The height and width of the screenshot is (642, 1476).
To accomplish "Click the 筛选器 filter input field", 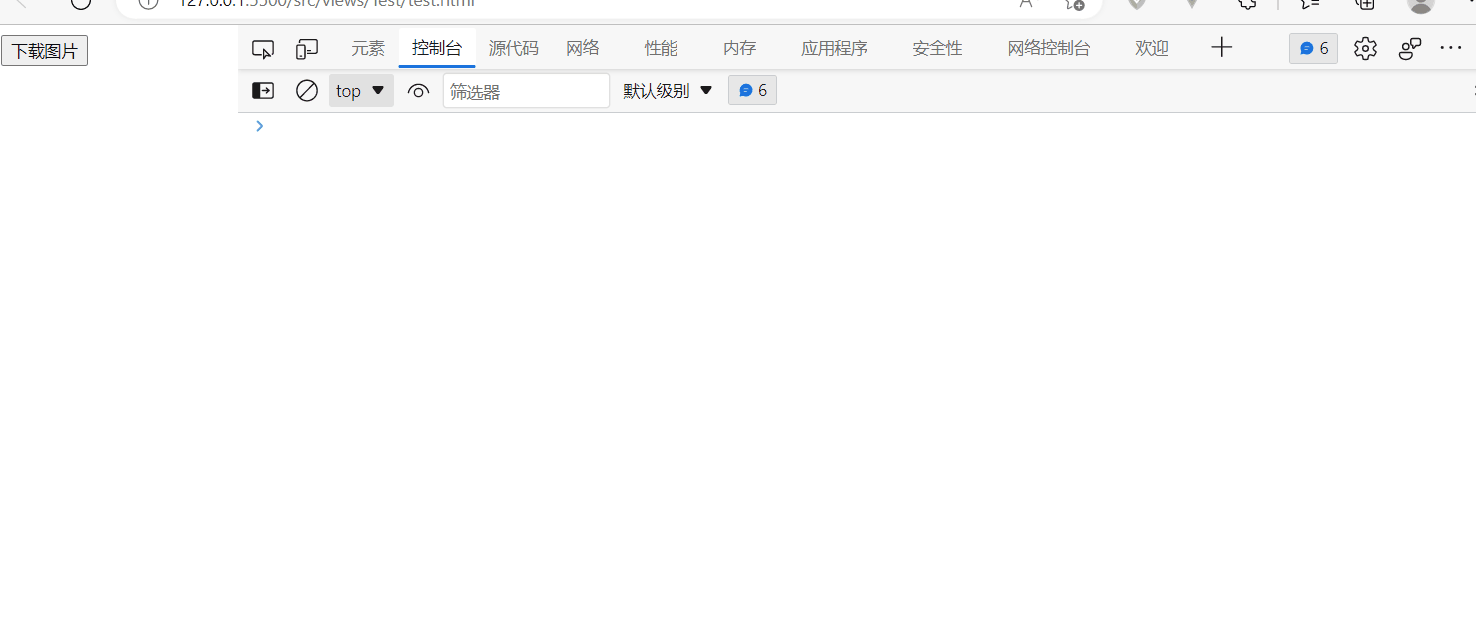I will point(526,90).
